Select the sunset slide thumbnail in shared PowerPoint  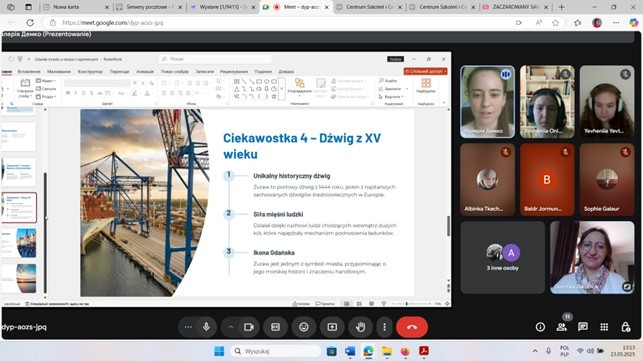click(19, 278)
